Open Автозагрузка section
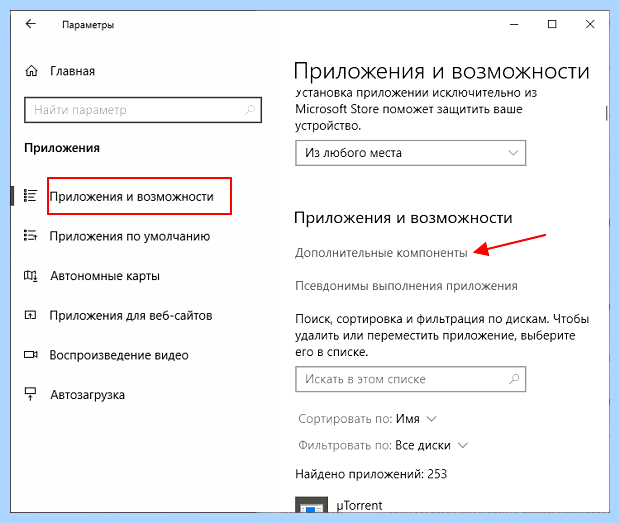 [x=87, y=395]
